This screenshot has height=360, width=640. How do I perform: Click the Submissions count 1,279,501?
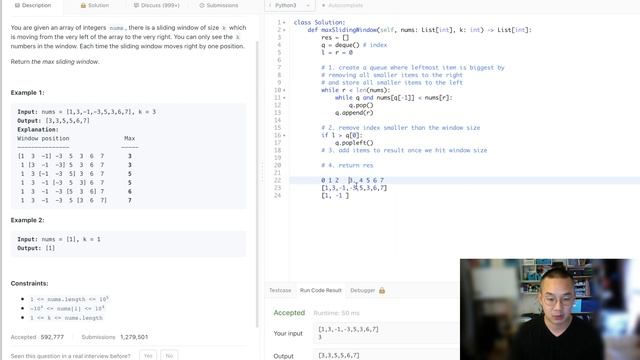tap(134, 337)
